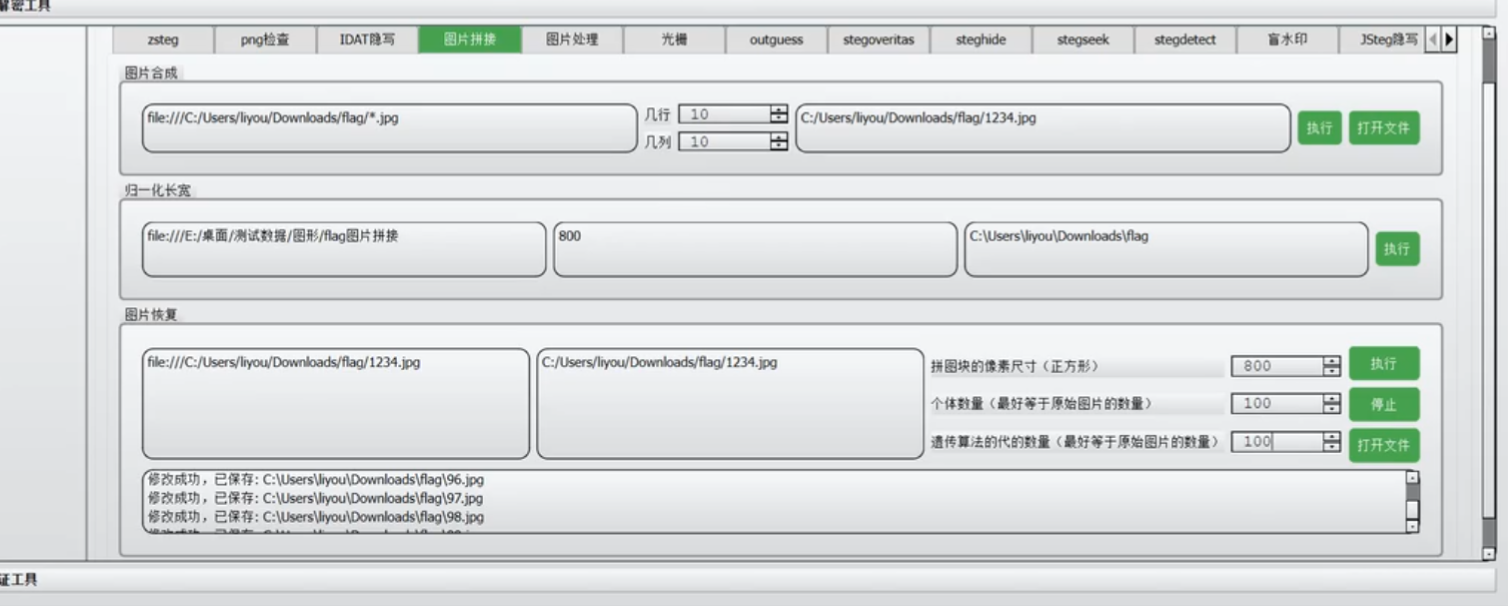Click the active 图片拼接 tab
This screenshot has width=1508, height=606.
tap(469, 40)
